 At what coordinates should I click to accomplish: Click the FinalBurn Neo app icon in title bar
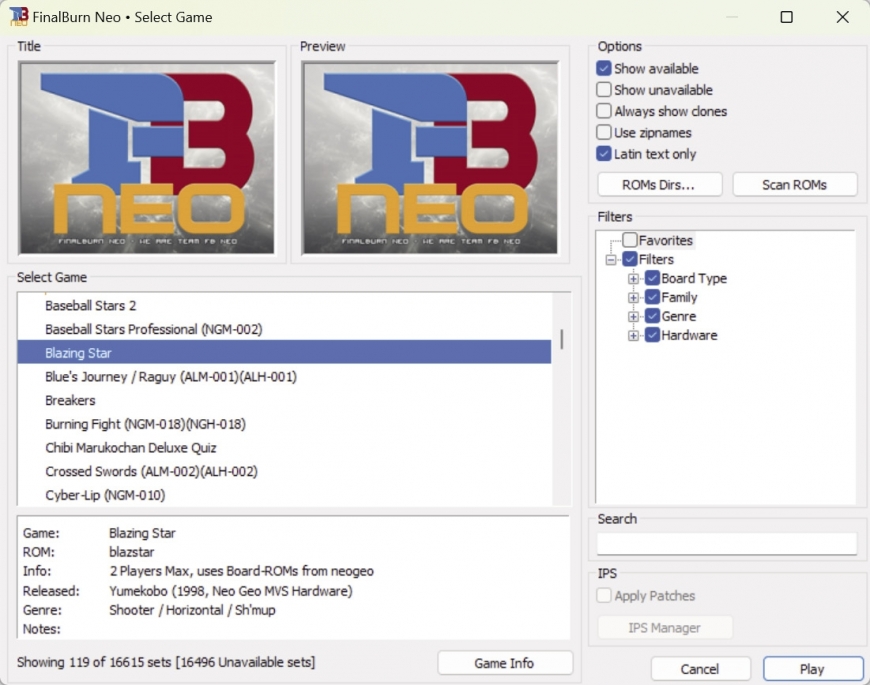pyautogui.click(x=18, y=16)
